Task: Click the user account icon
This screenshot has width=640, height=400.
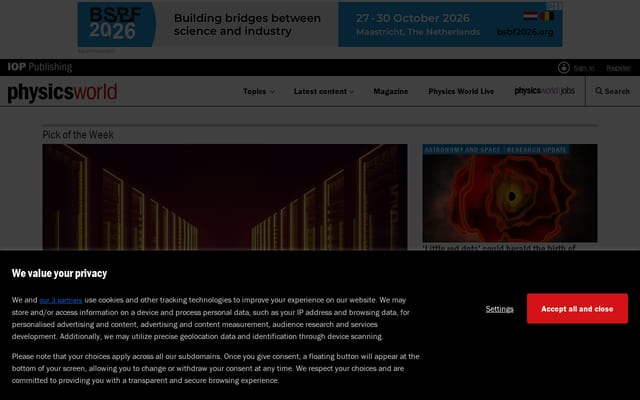Action: tap(564, 67)
